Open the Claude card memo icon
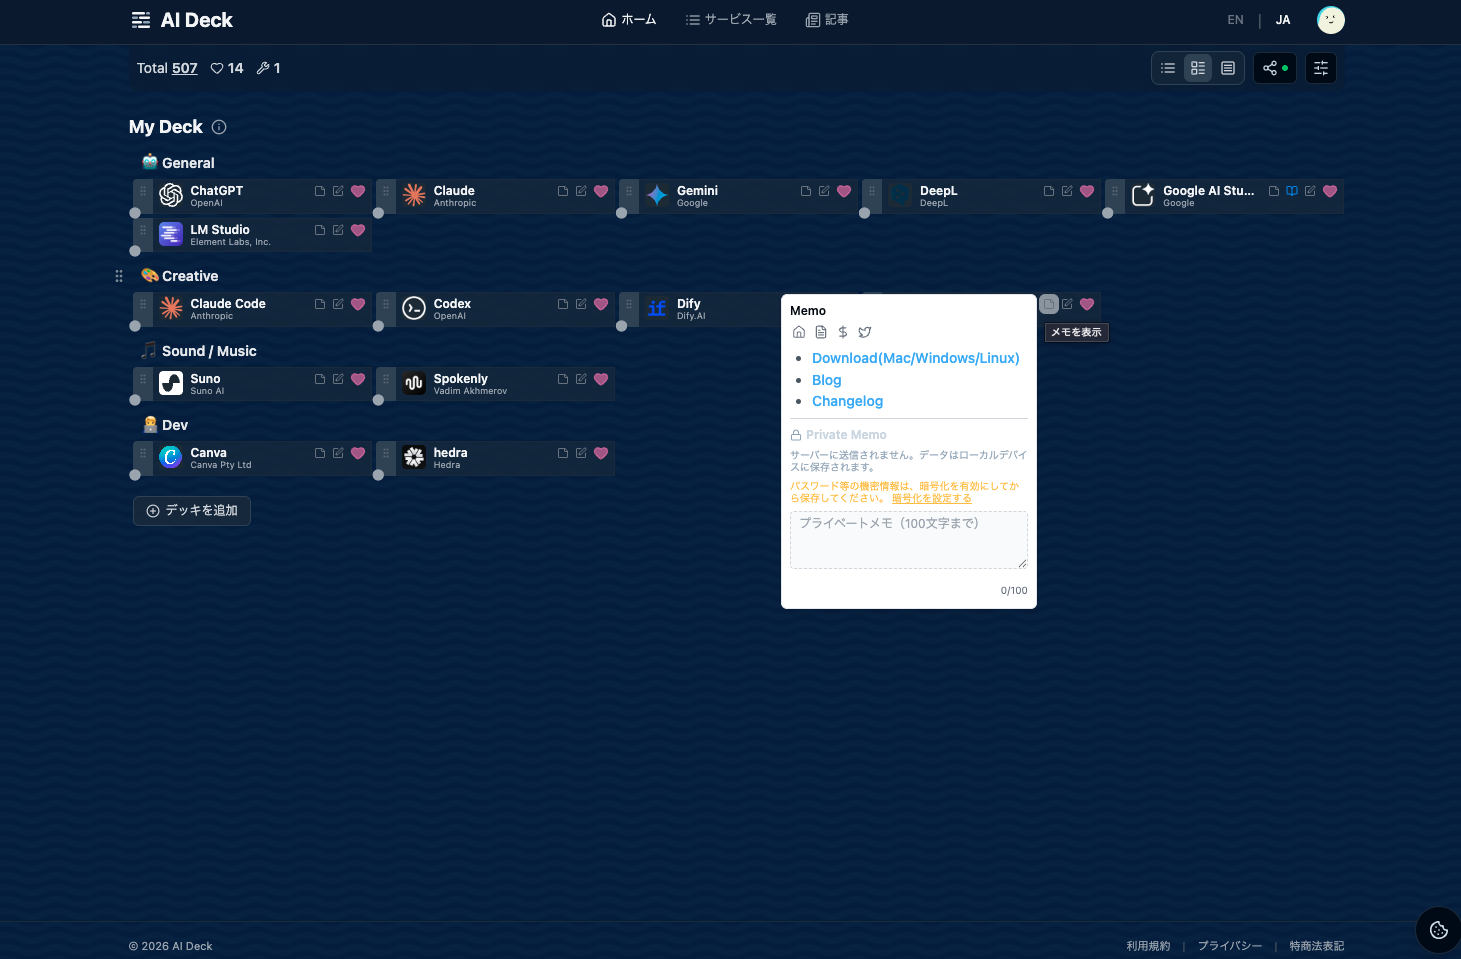This screenshot has width=1461, height=959. 563,191
